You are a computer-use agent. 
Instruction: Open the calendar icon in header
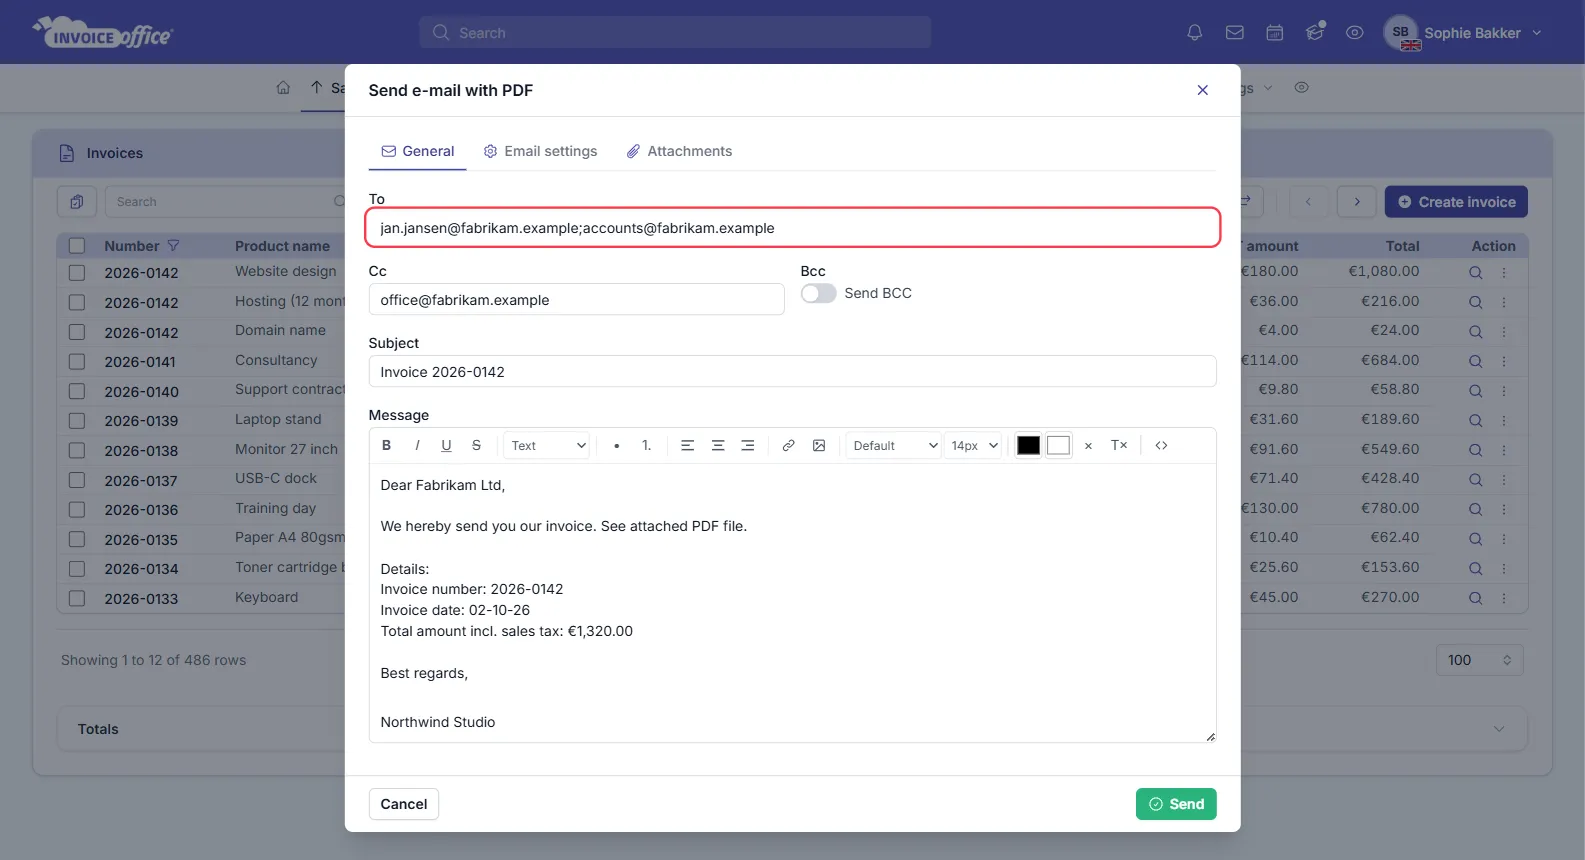click(1274, 33)
